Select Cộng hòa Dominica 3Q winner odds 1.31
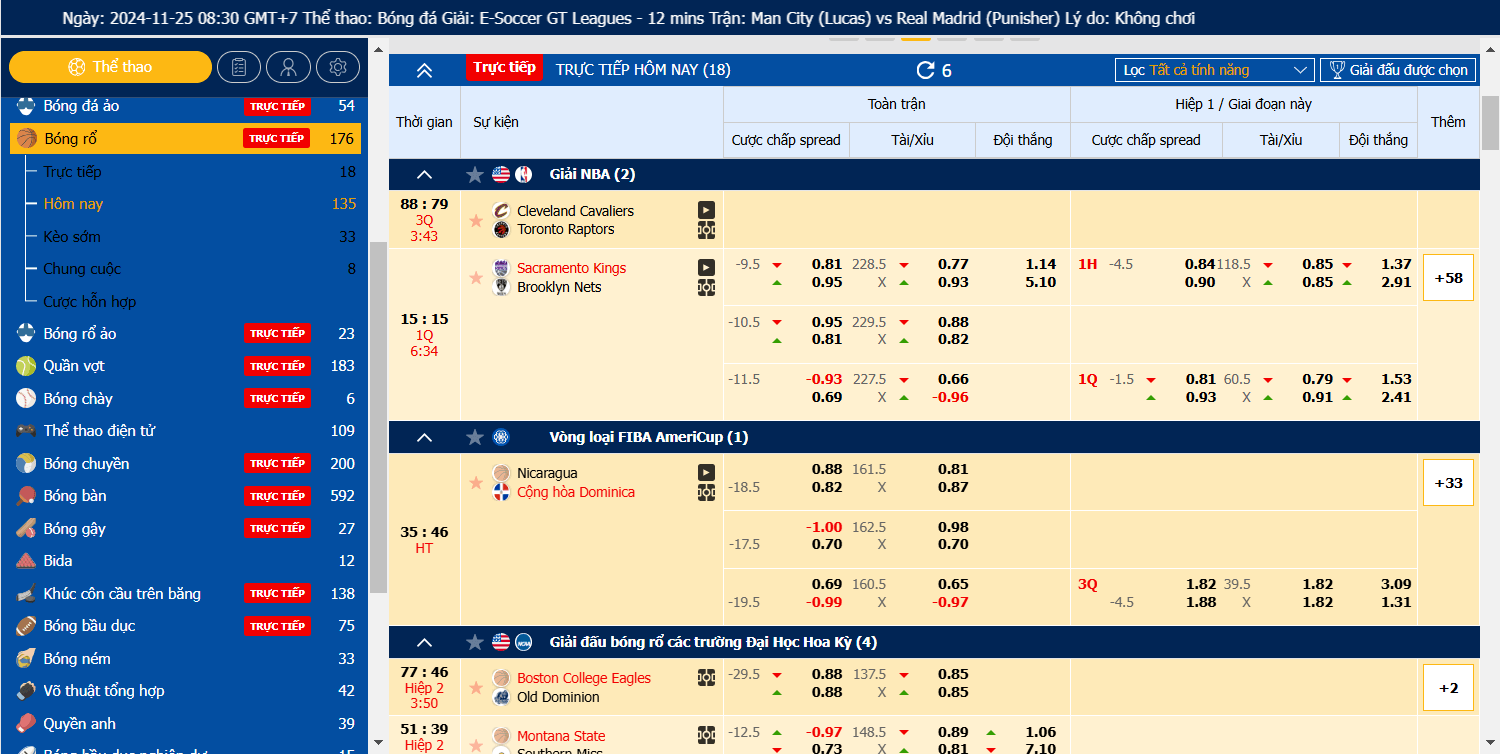Image resolution: width=1500 pixels, height=754 pixels. point(1395,602)
